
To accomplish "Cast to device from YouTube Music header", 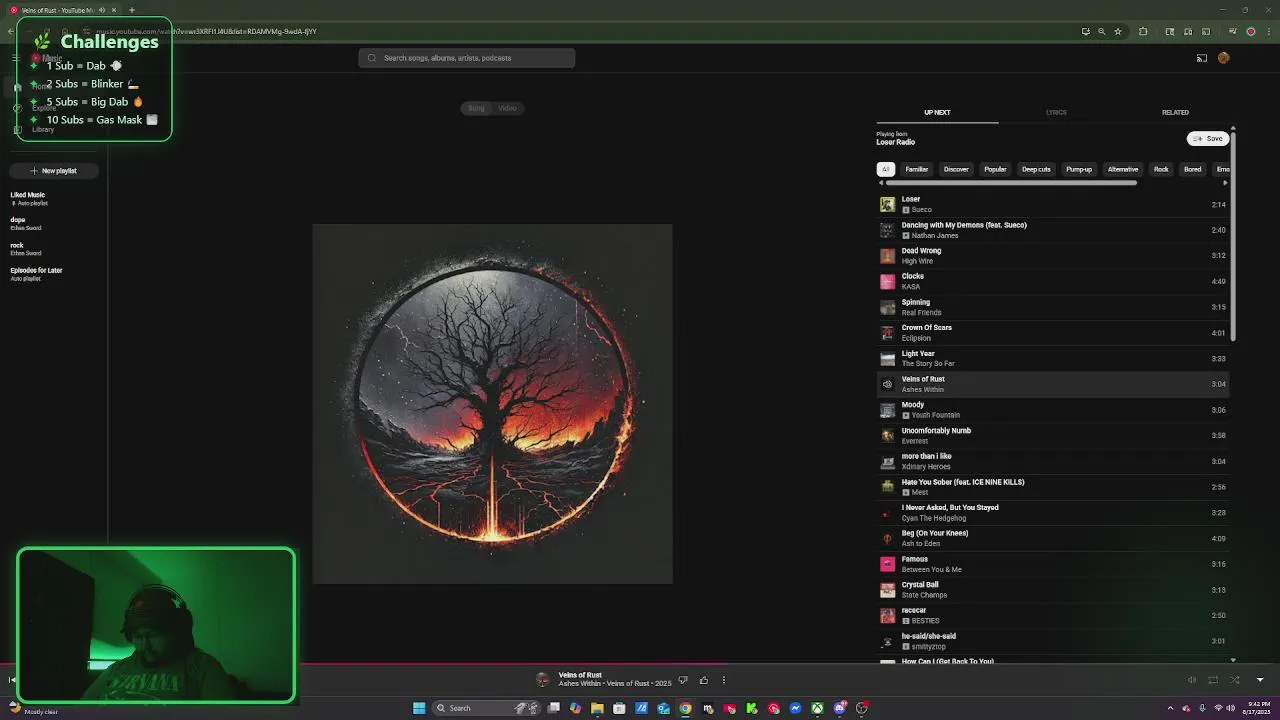I will [x=1202, y=58].
